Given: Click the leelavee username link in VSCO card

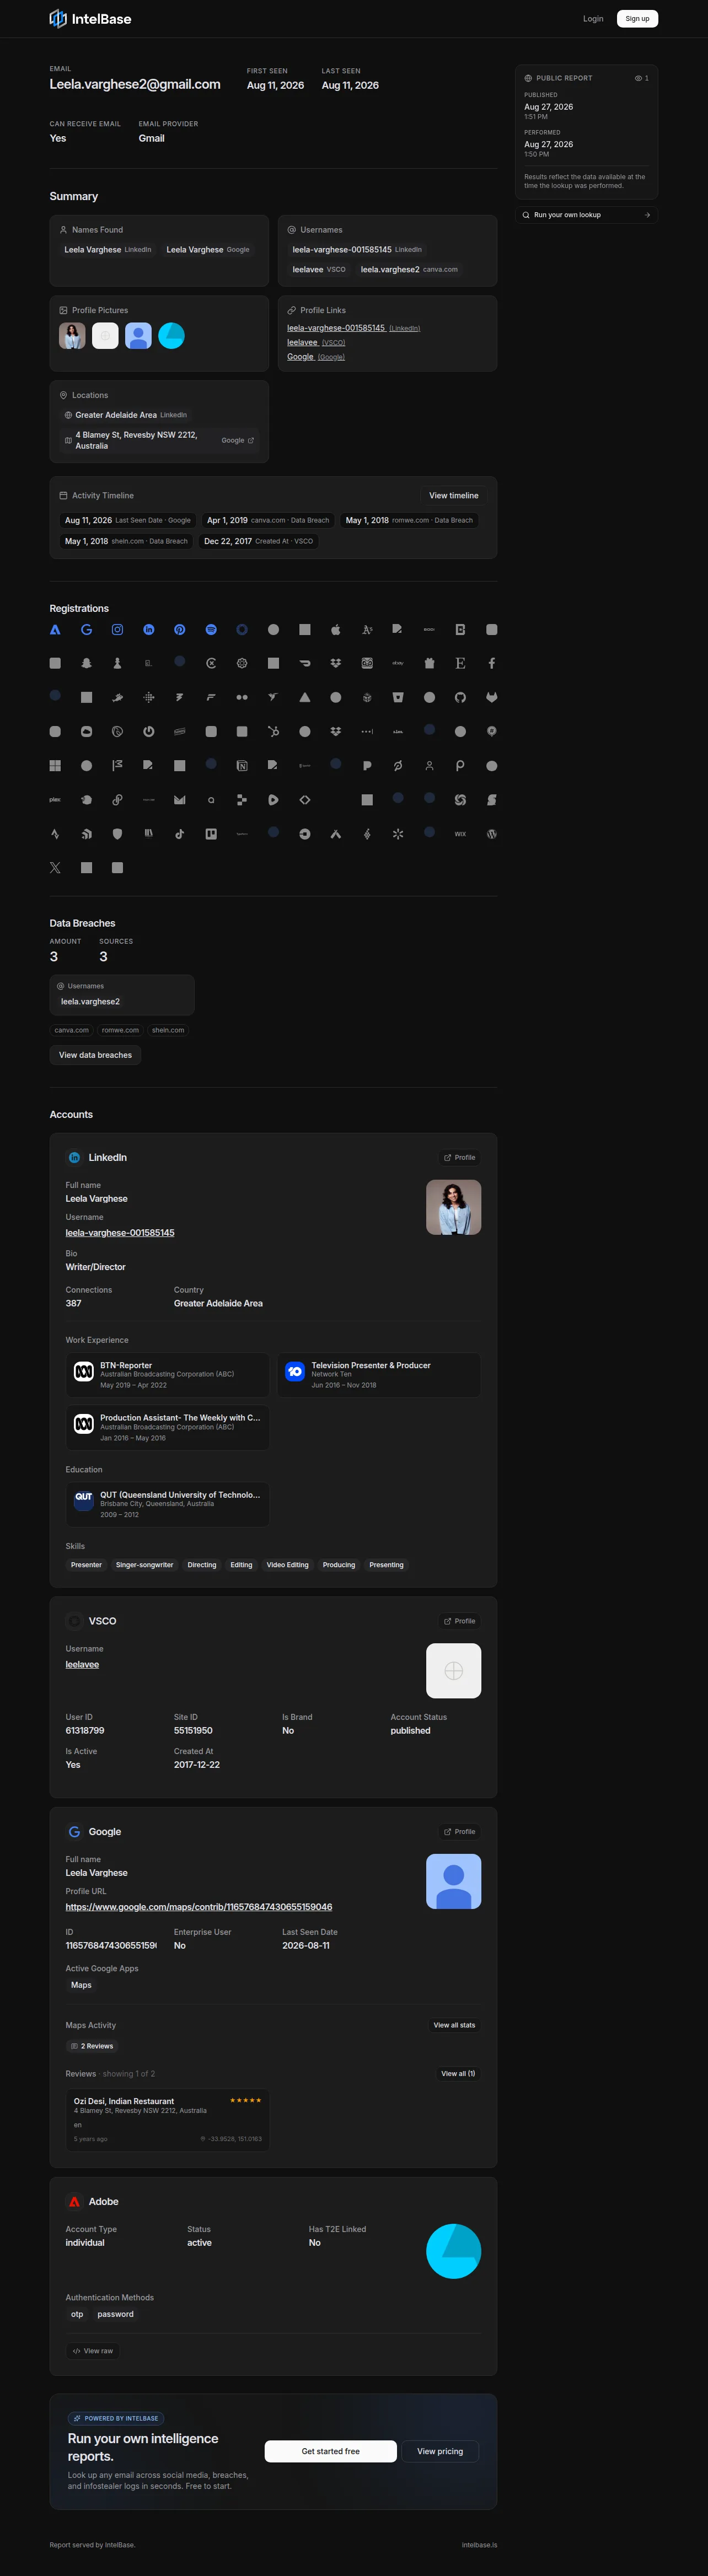Looking at the screenshot, I should pos(82,1665).
